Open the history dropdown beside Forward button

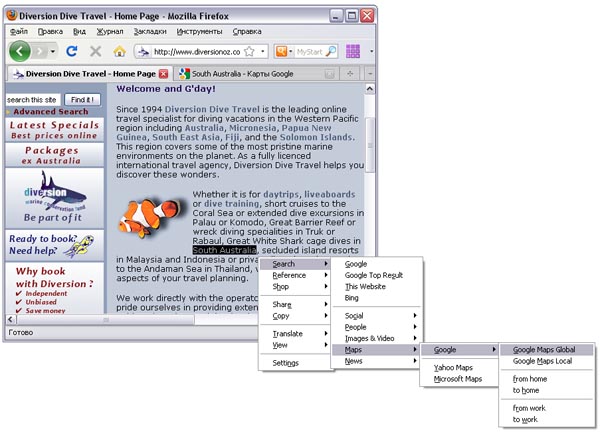tap(53, 51)
